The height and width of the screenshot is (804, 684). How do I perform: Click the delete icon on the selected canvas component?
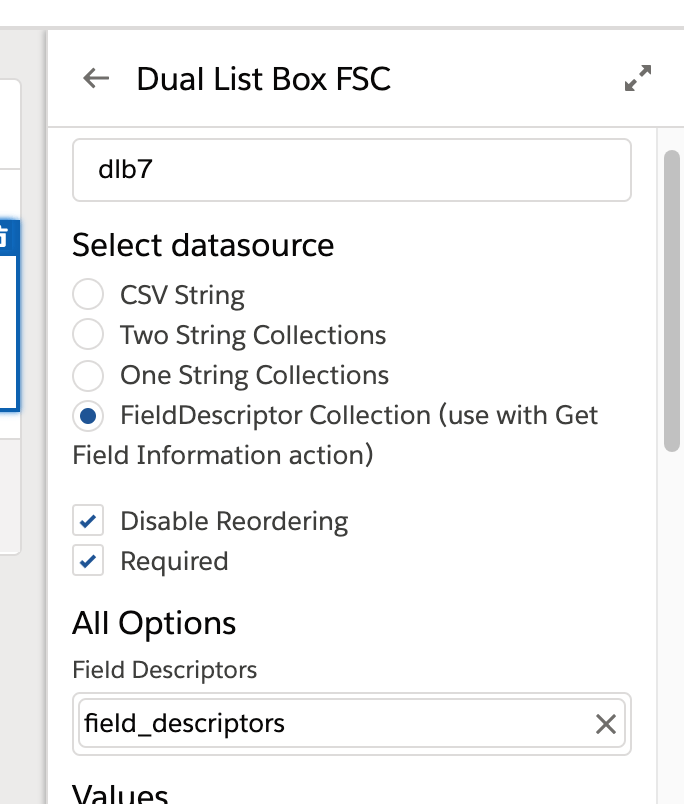[6, 238]
